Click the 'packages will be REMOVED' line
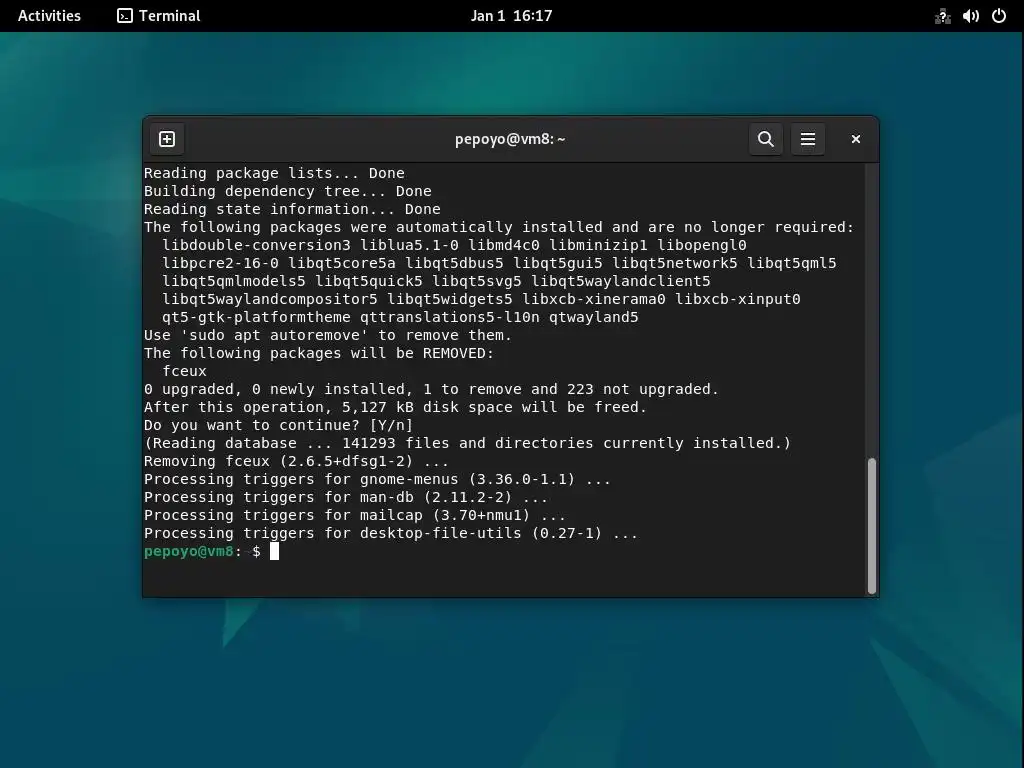Image resolution: width=1024 pixels, height=768 pixels. point(319,353)
